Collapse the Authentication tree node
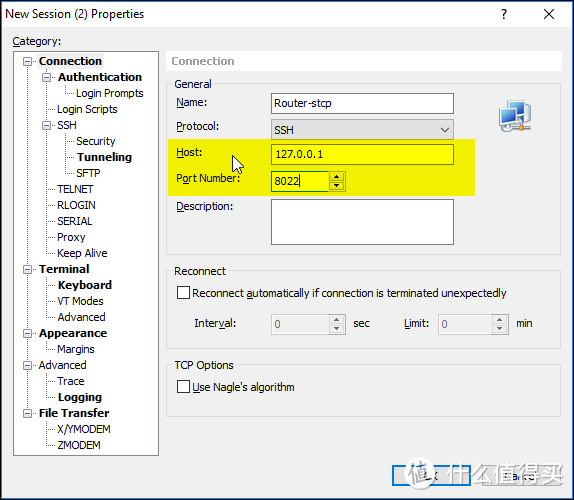The height and width of the screenshot is (500, 574). 46,77
